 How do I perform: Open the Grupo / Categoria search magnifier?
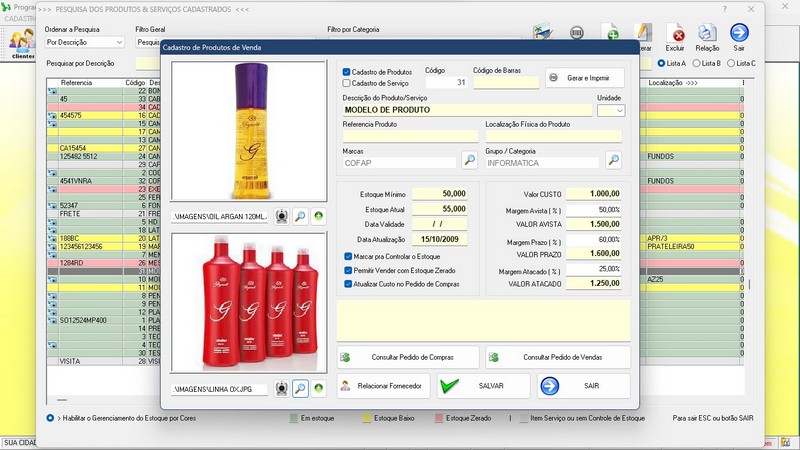click(614, 160)
